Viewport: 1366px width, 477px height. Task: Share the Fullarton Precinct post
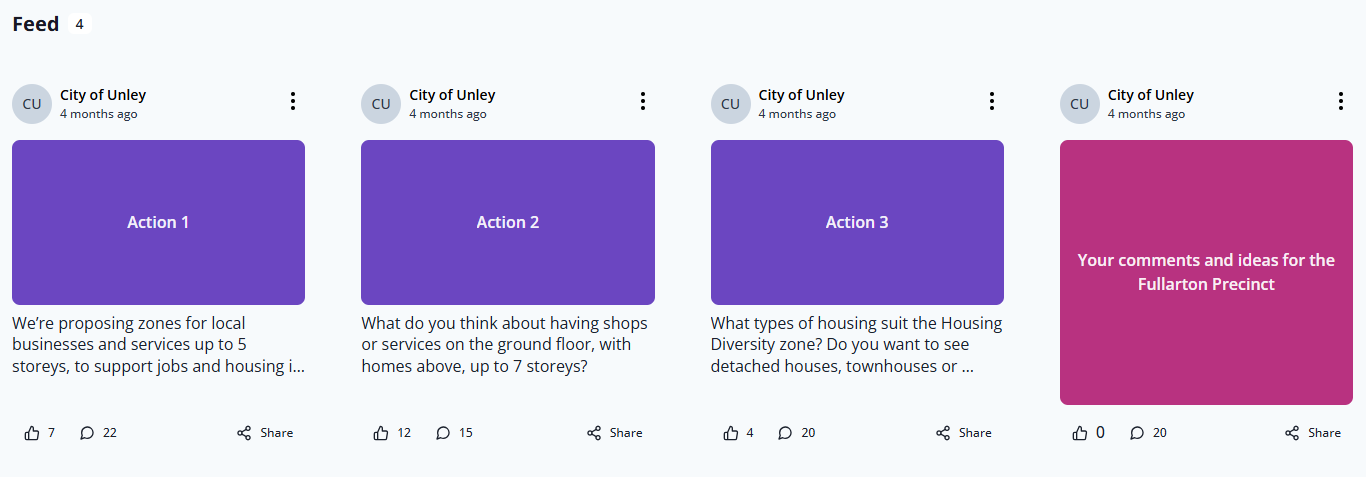click(1313, 433)
